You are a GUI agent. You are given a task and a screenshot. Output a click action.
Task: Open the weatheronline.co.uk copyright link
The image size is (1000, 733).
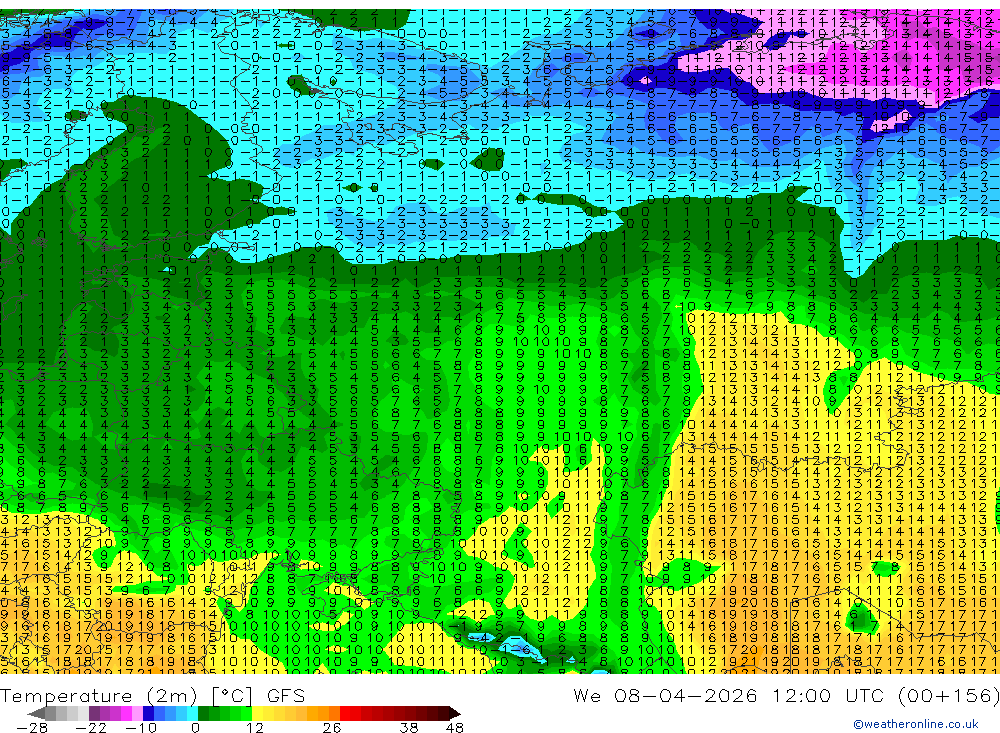point(916,724)
